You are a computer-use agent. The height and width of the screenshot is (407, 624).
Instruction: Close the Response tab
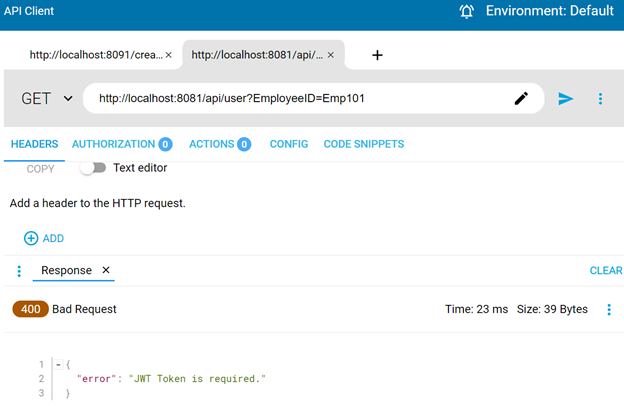coord(106,271)
